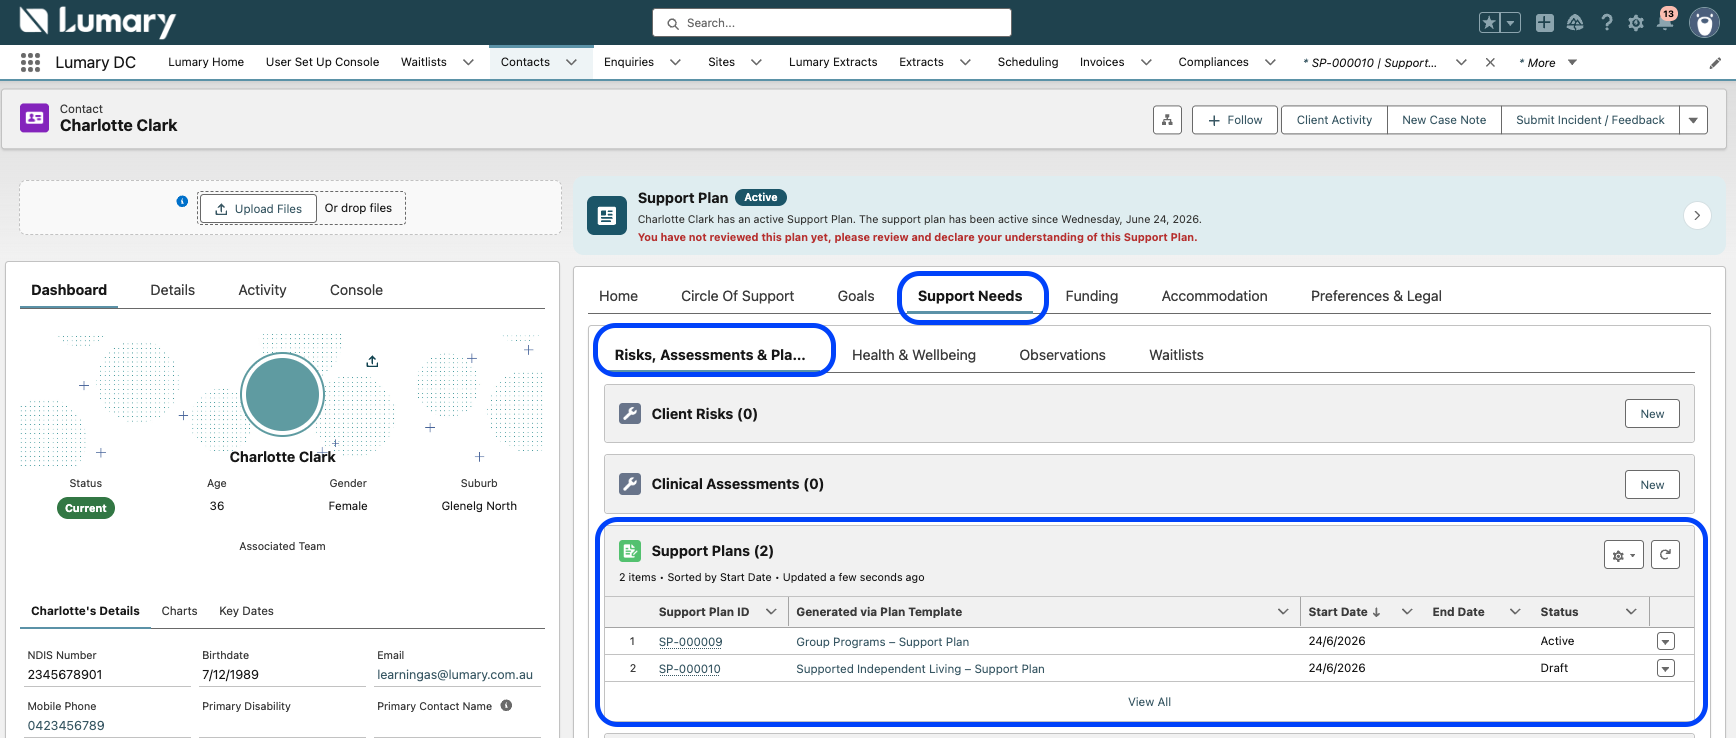Click the info icon beside Upload Files
Viewport: 1736px width, 738px height.
(182, 201)
